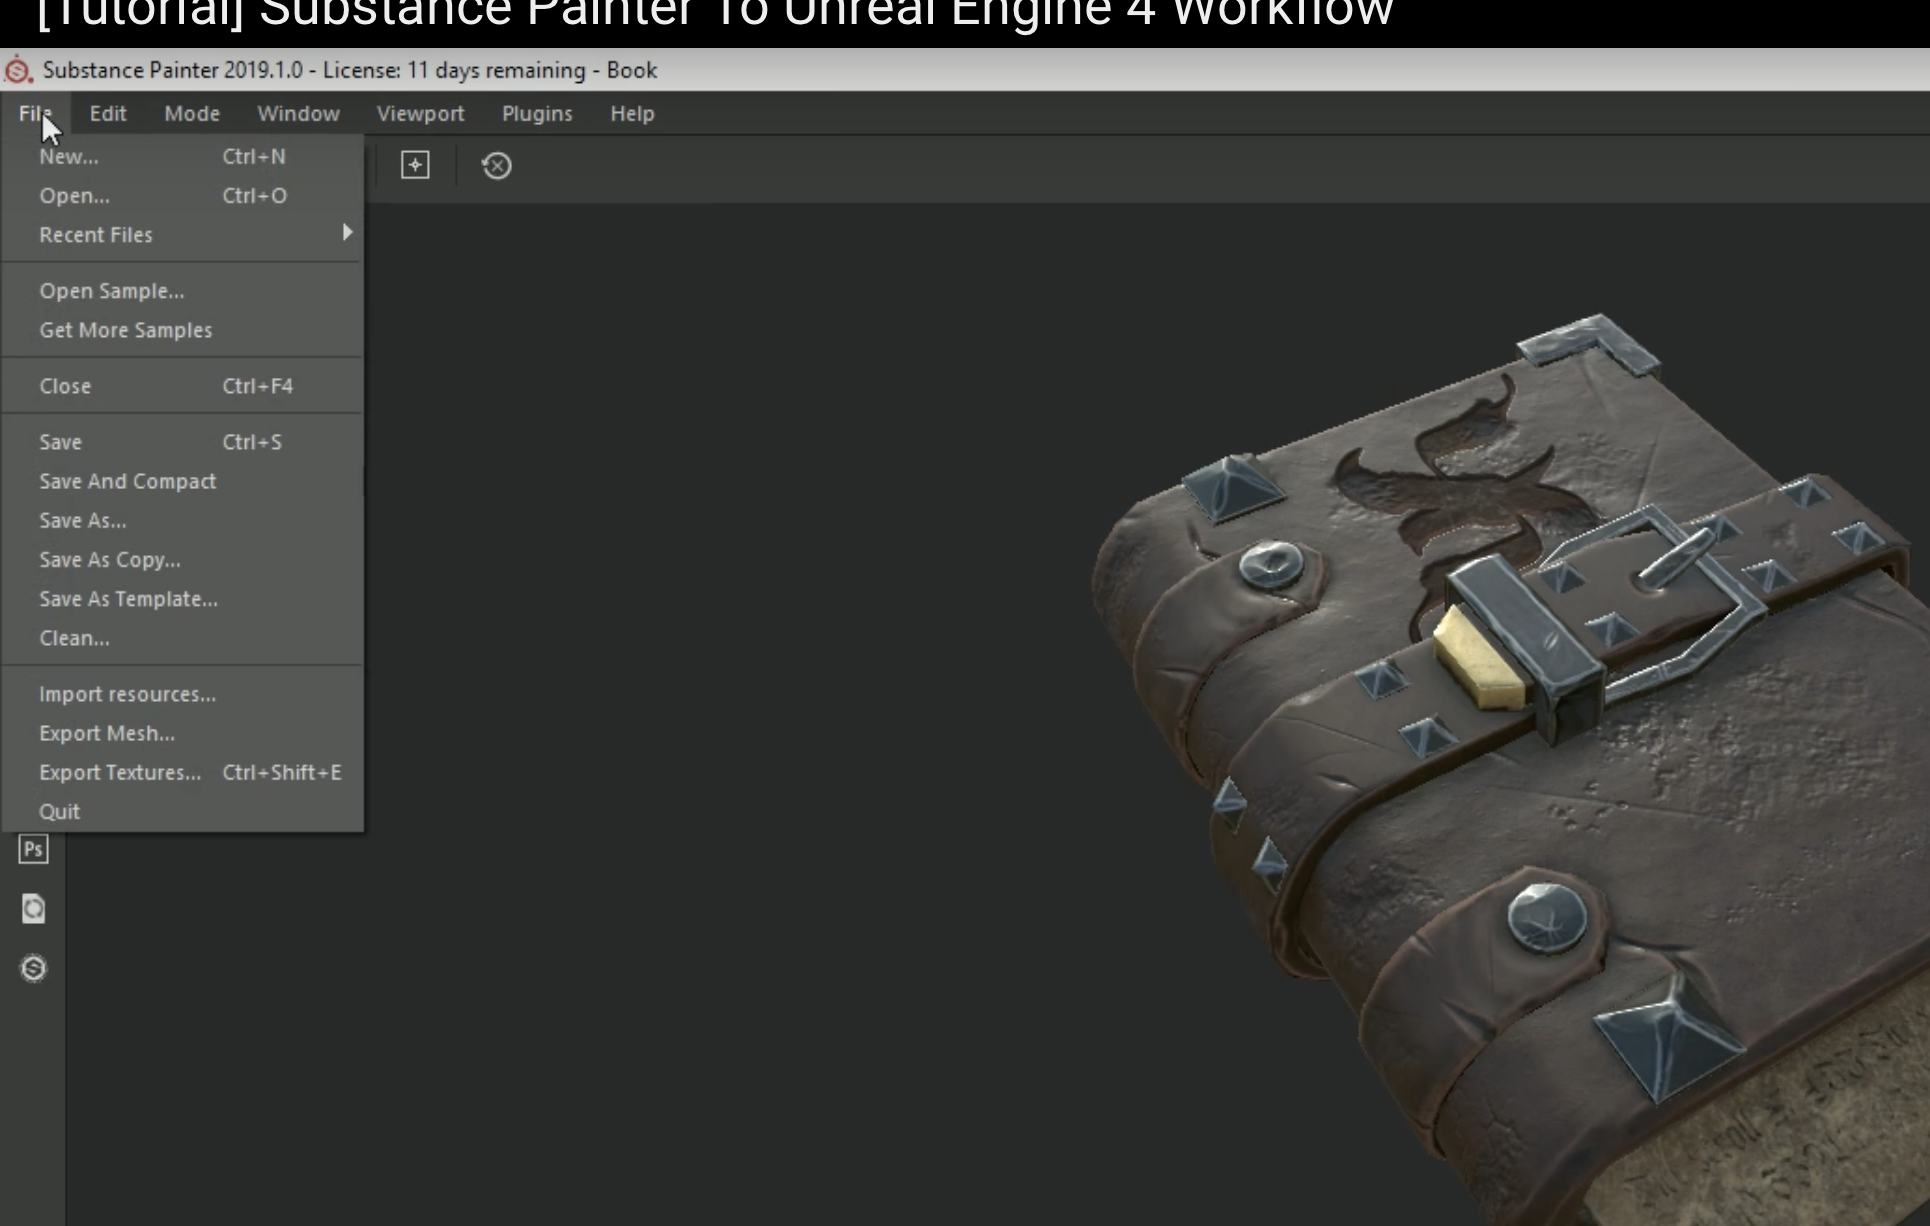Open the Viewport menu

[420, 114]
